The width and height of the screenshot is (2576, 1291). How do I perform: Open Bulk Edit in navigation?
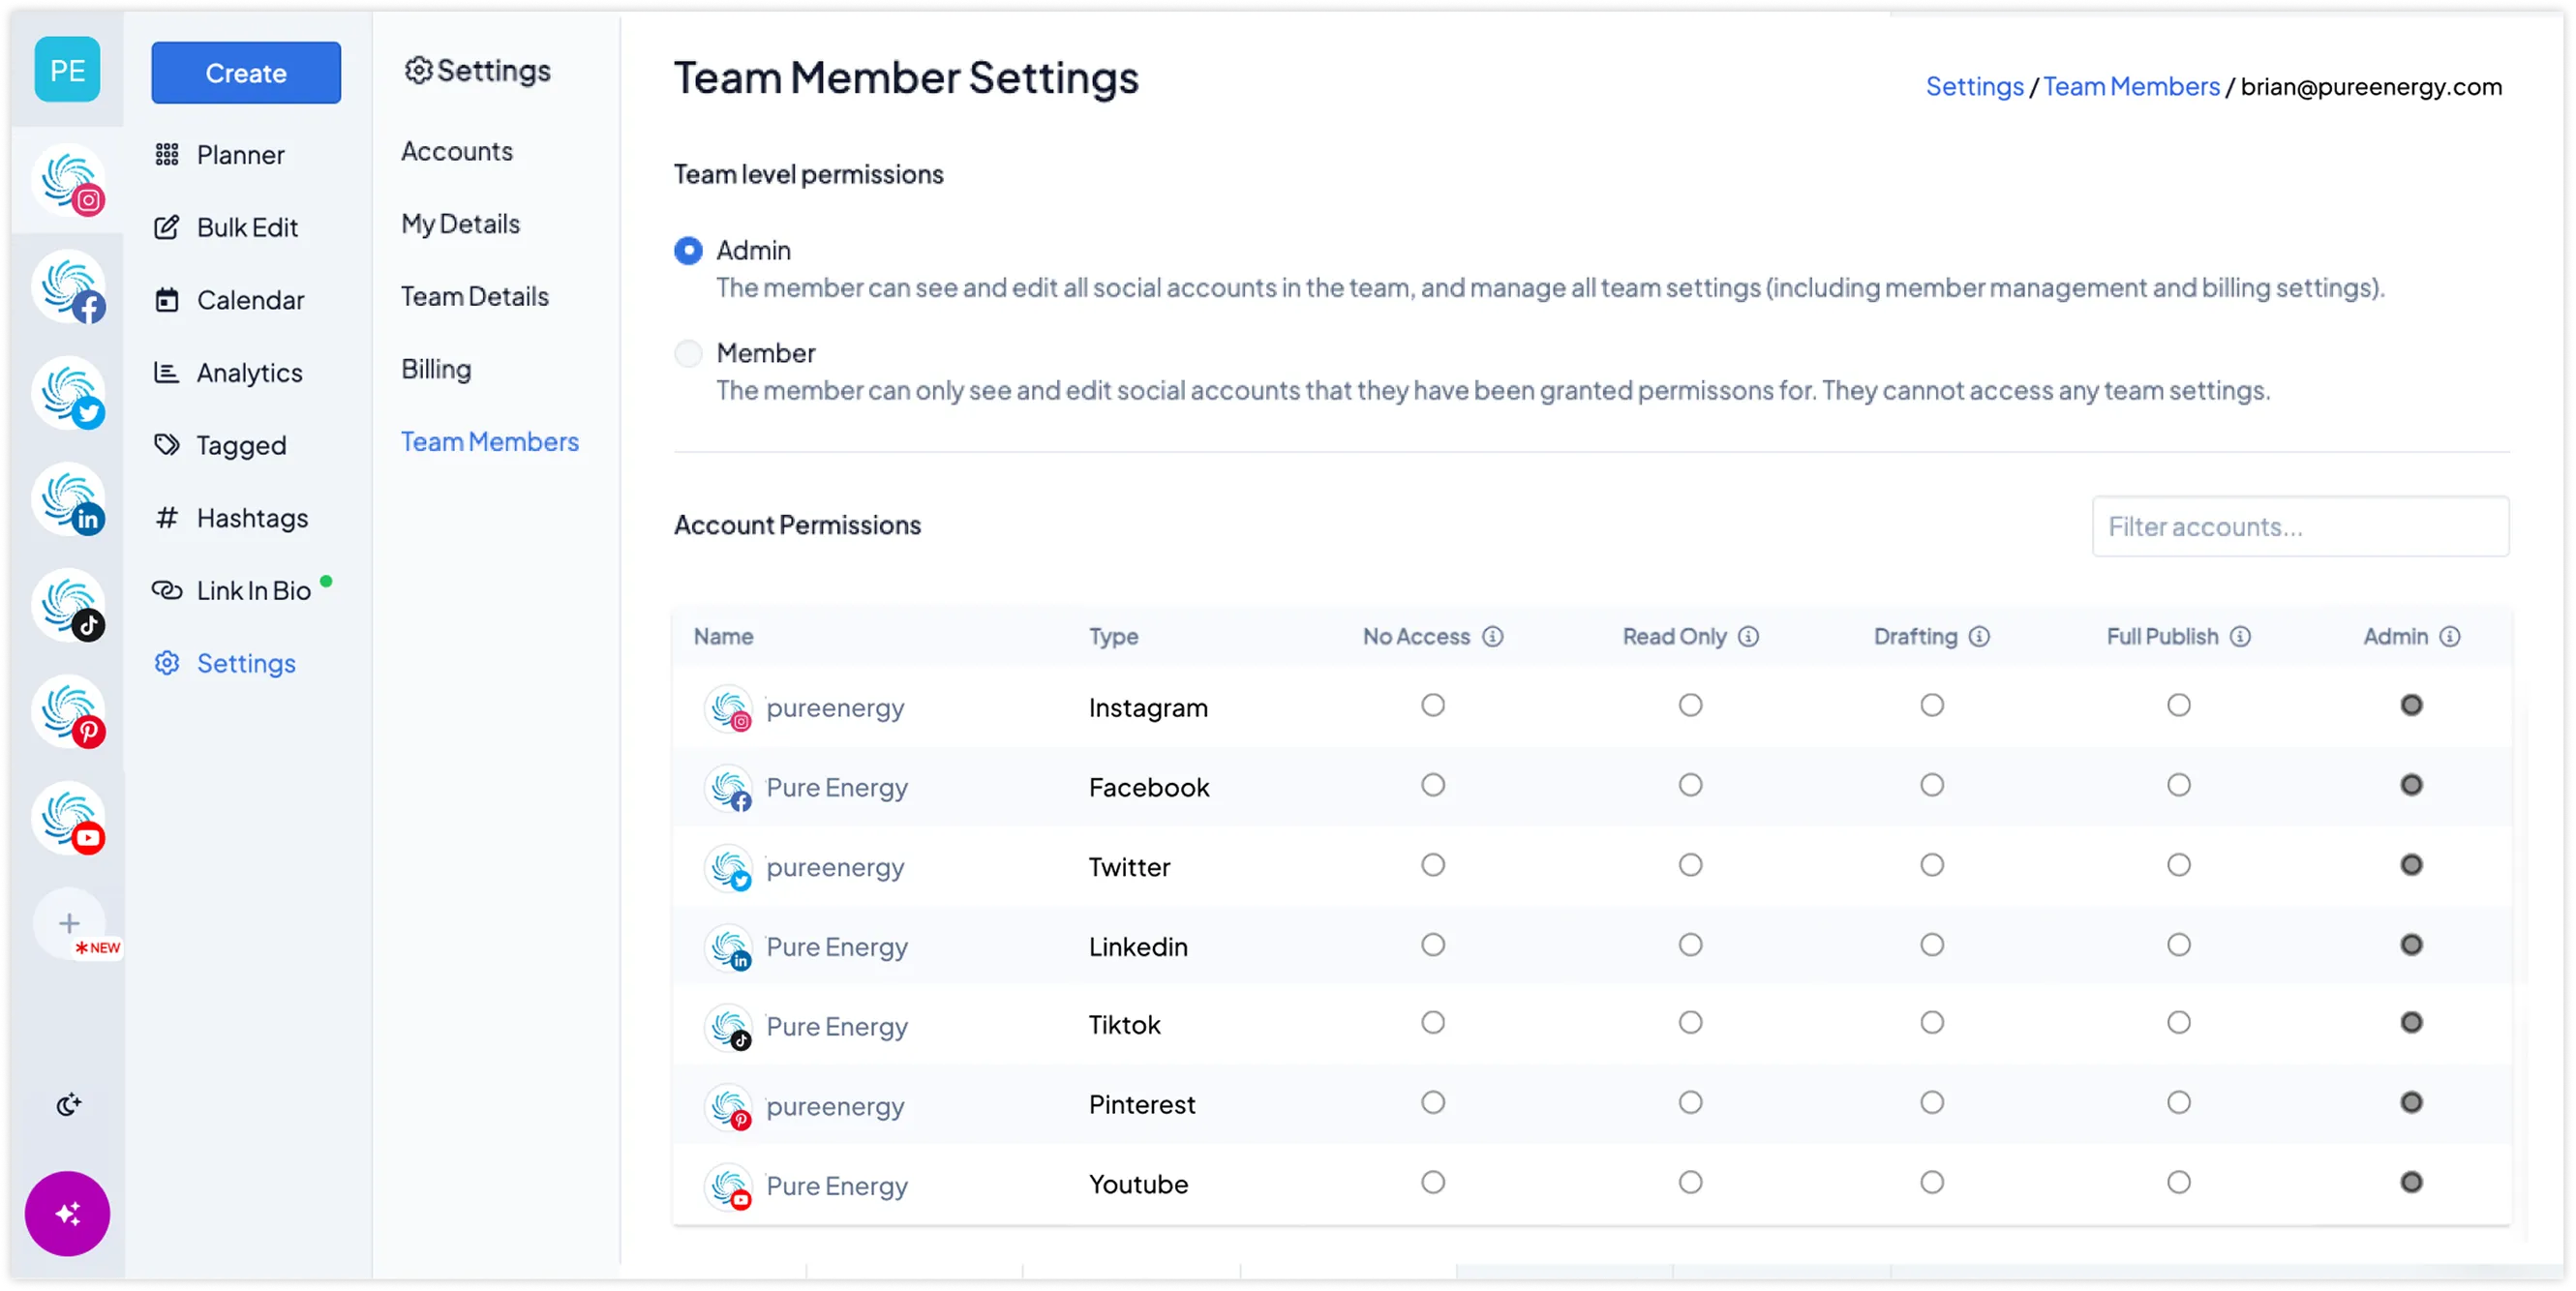coord(226,228)
